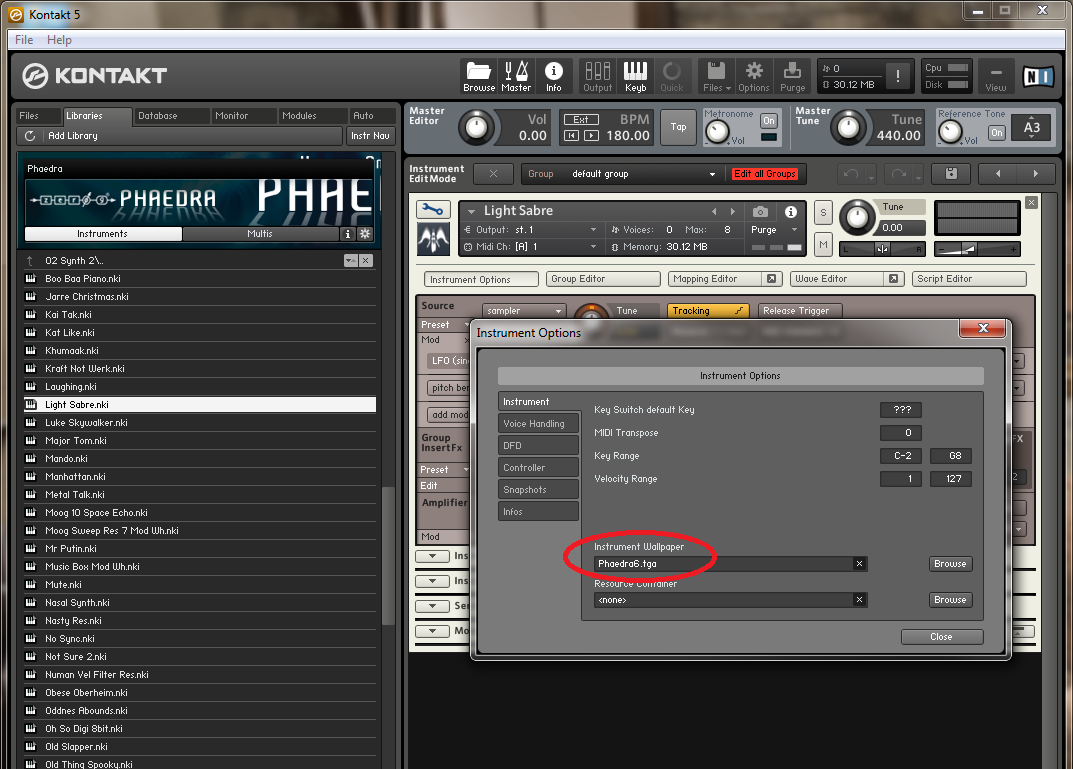Go to the next instrument arrow in Edit Mode bar

pyautogui.click(x=1035, y=174)
